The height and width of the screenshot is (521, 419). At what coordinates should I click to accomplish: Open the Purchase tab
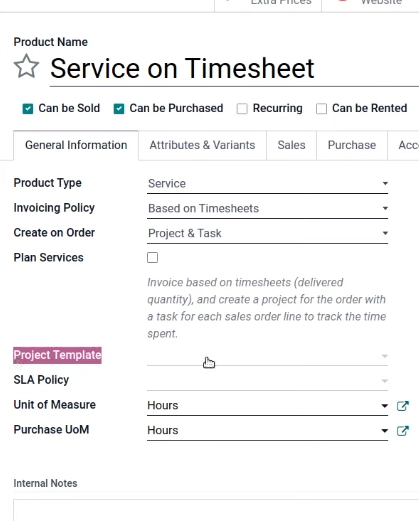coord(352,145)
